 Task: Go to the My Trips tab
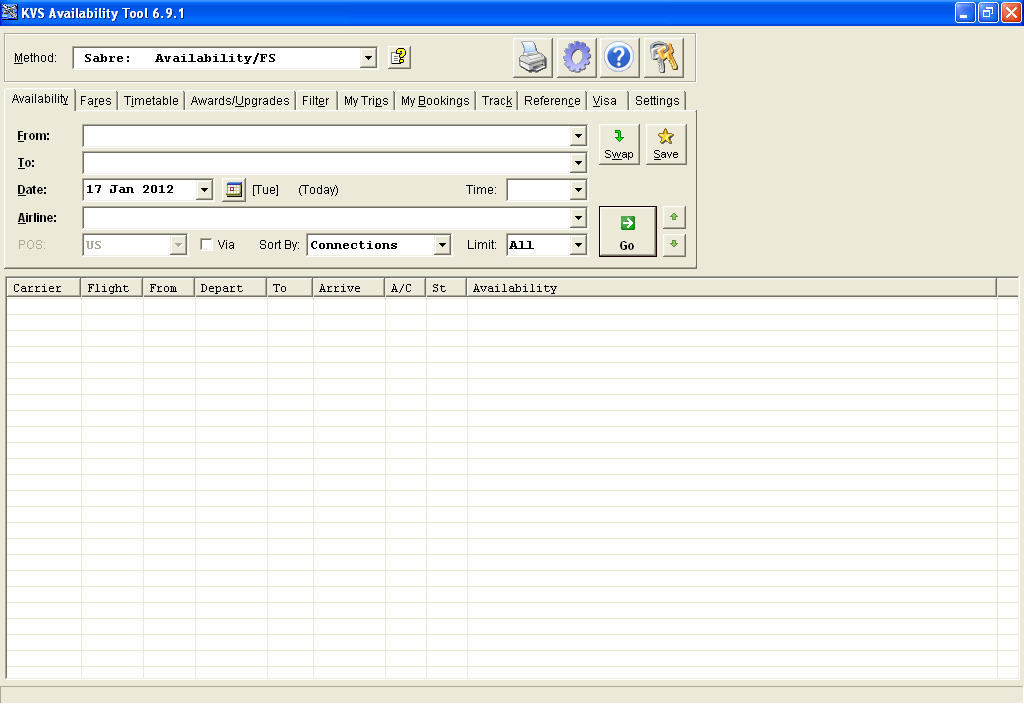click(x=366, y=101)
